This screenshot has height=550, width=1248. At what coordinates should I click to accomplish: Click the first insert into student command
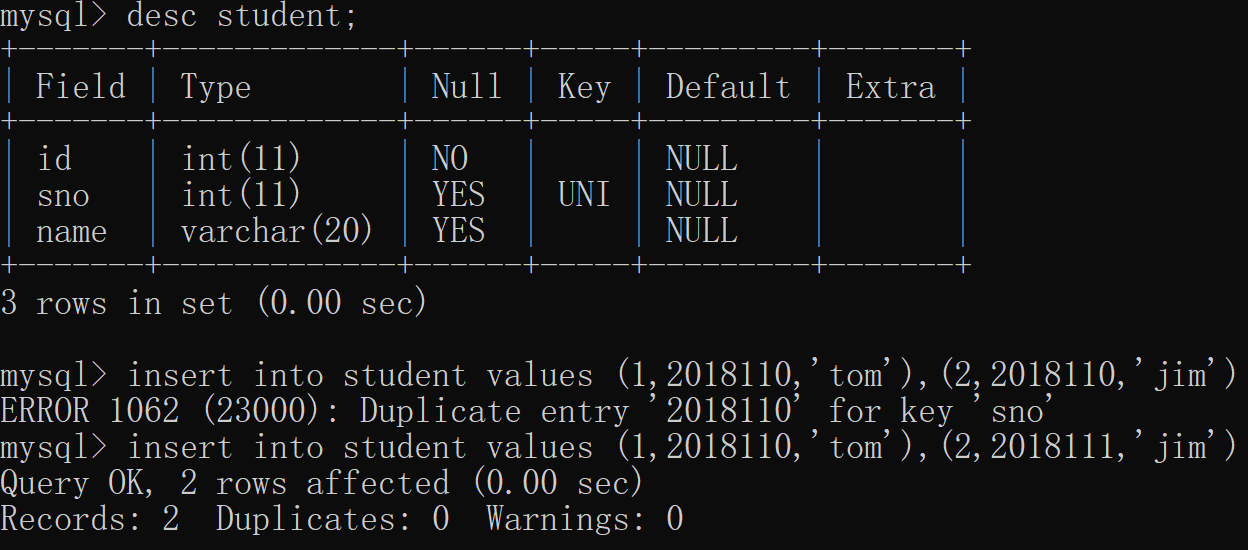(x=683, y=375)
